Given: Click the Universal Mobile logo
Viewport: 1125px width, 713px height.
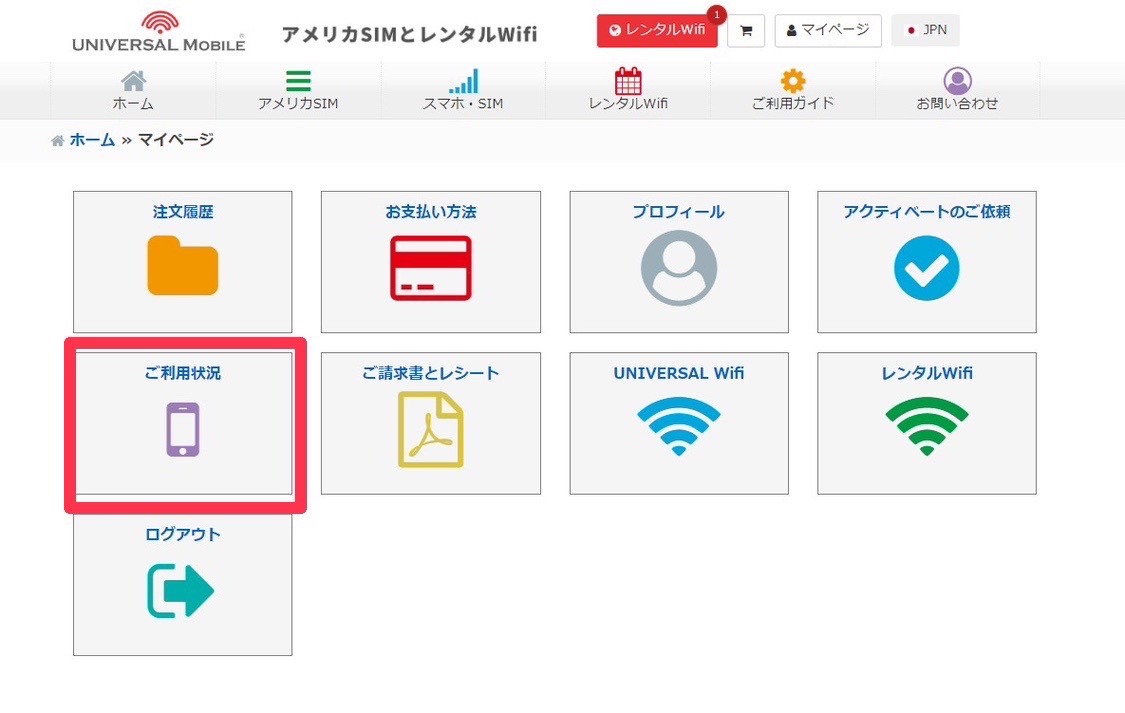Looking at the screenshot, I should [x=159, y=32].
